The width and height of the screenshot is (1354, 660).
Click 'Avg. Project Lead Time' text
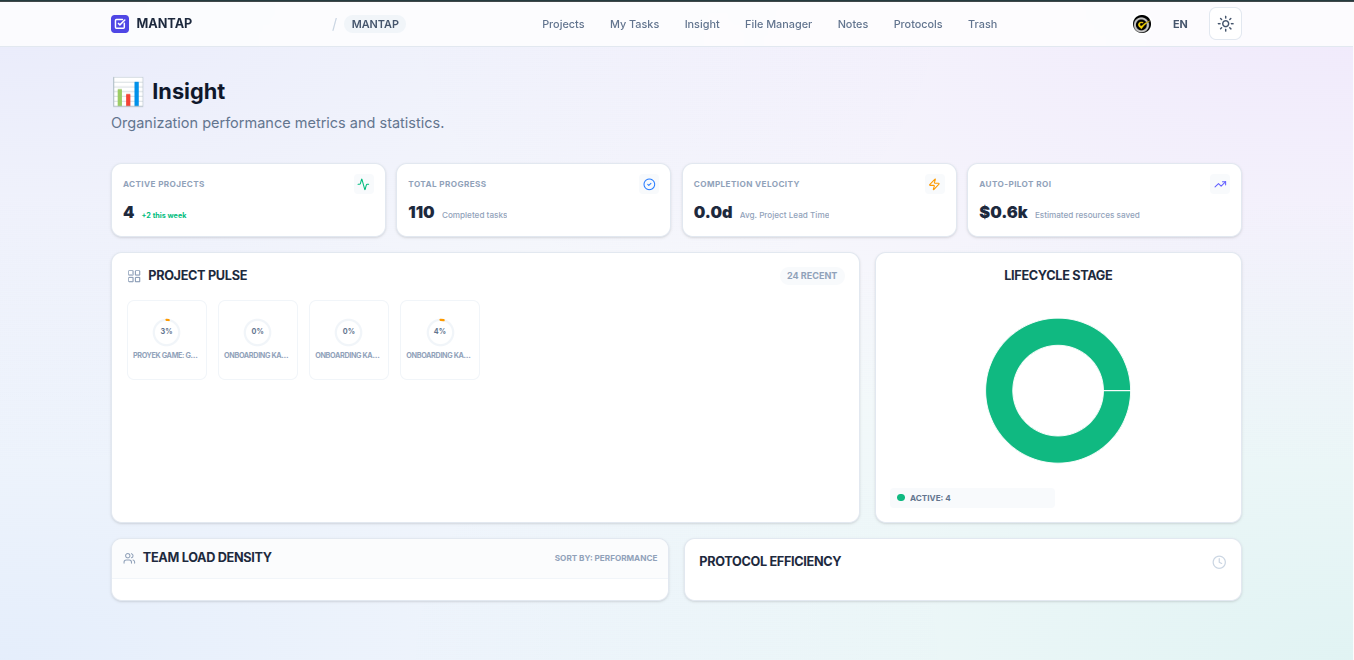click(784, 215)
